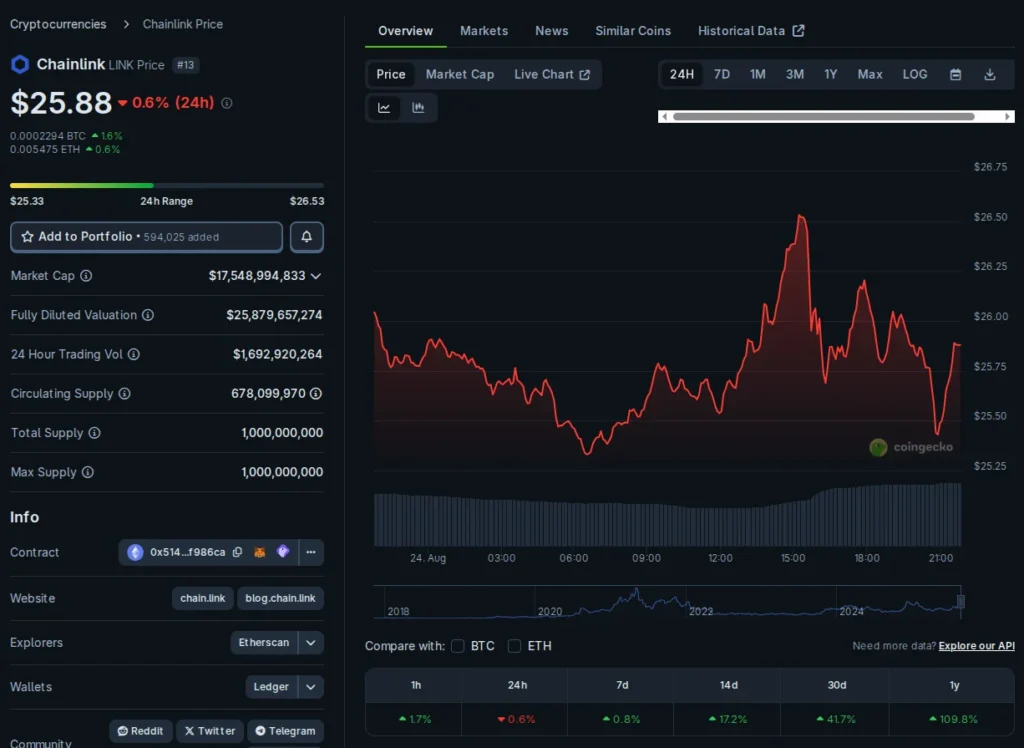Select the Max time range
Viewport: 1024px width, 748px height.
pyautogui.click(x=870, y=74)
